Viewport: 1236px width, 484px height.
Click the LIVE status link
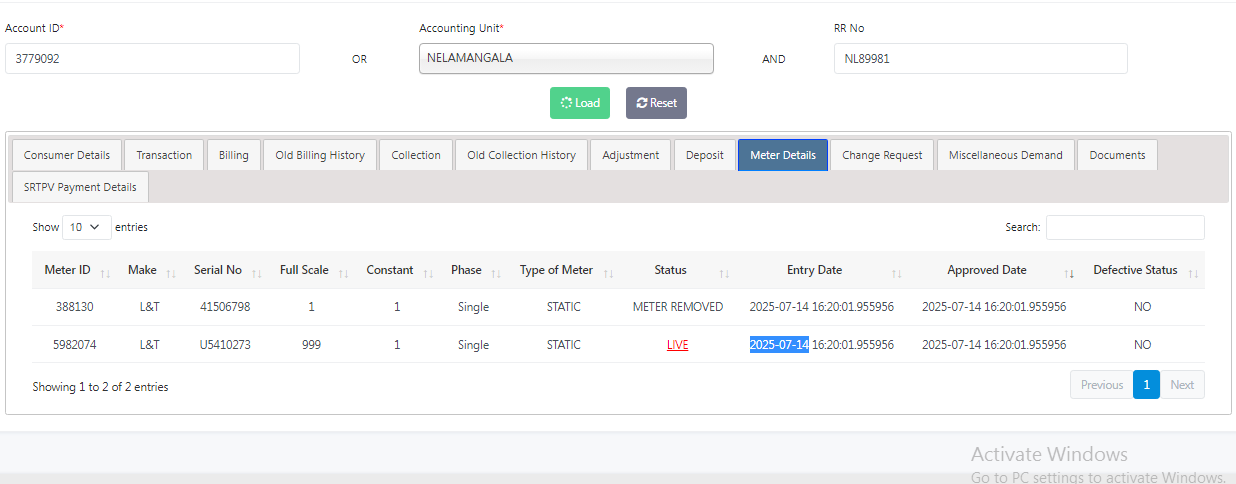tap(678, 345)
